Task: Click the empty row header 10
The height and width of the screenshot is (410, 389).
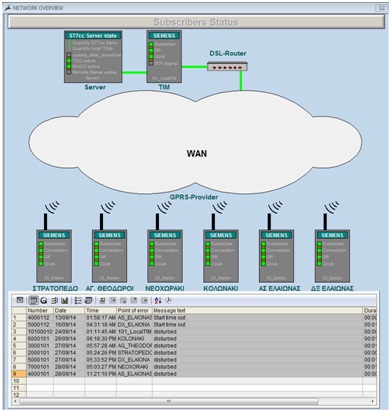Action: coord(19,381)
